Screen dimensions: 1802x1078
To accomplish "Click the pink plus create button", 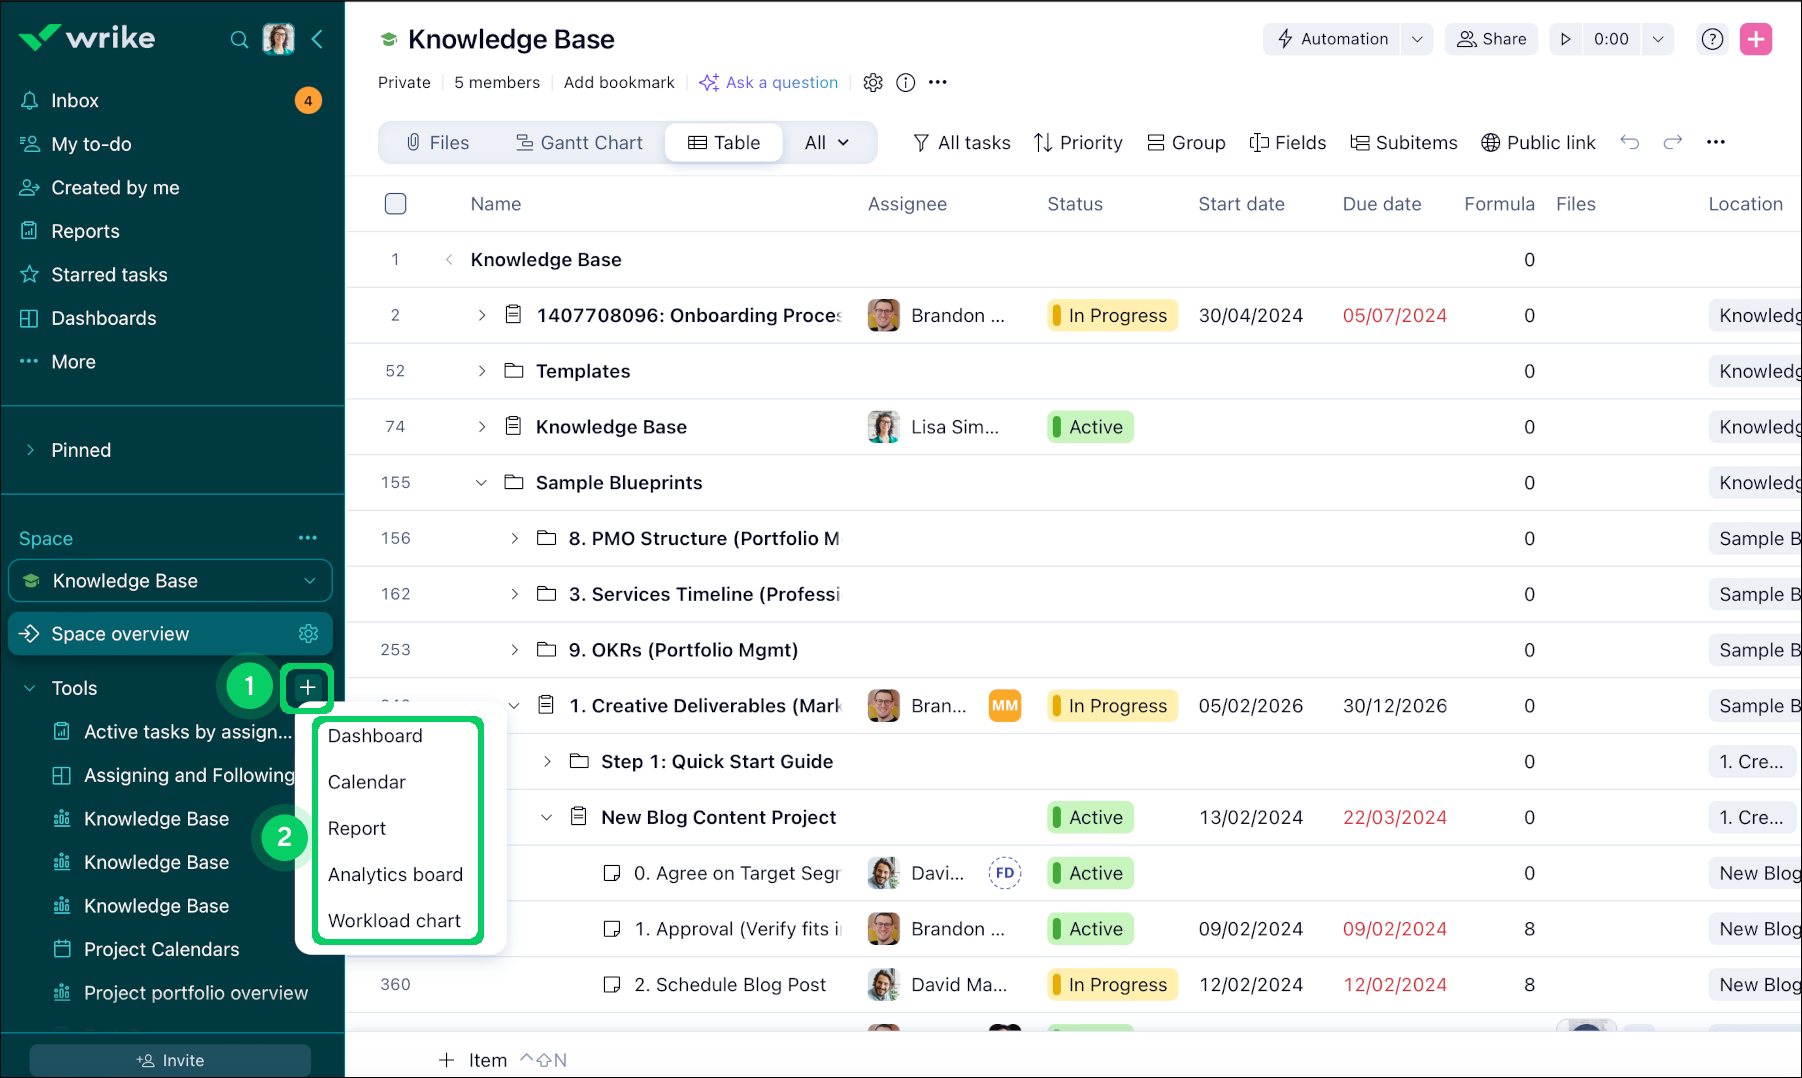I will pyautogui.click(x=1756, y=39).
